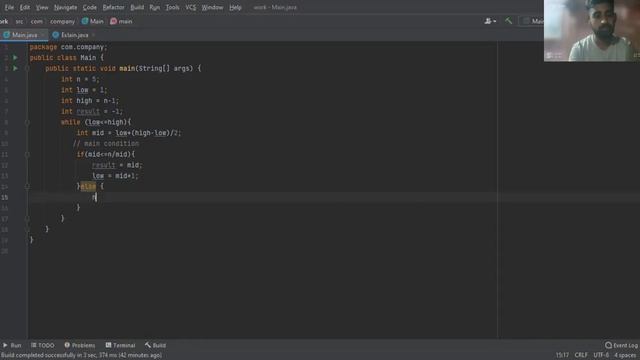Change the CRLF line separator setting

[x=581, y=355]
